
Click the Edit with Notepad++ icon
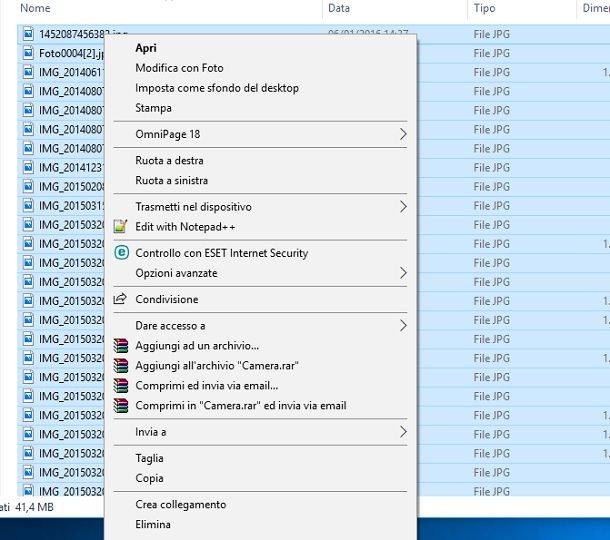pos(121,227)
